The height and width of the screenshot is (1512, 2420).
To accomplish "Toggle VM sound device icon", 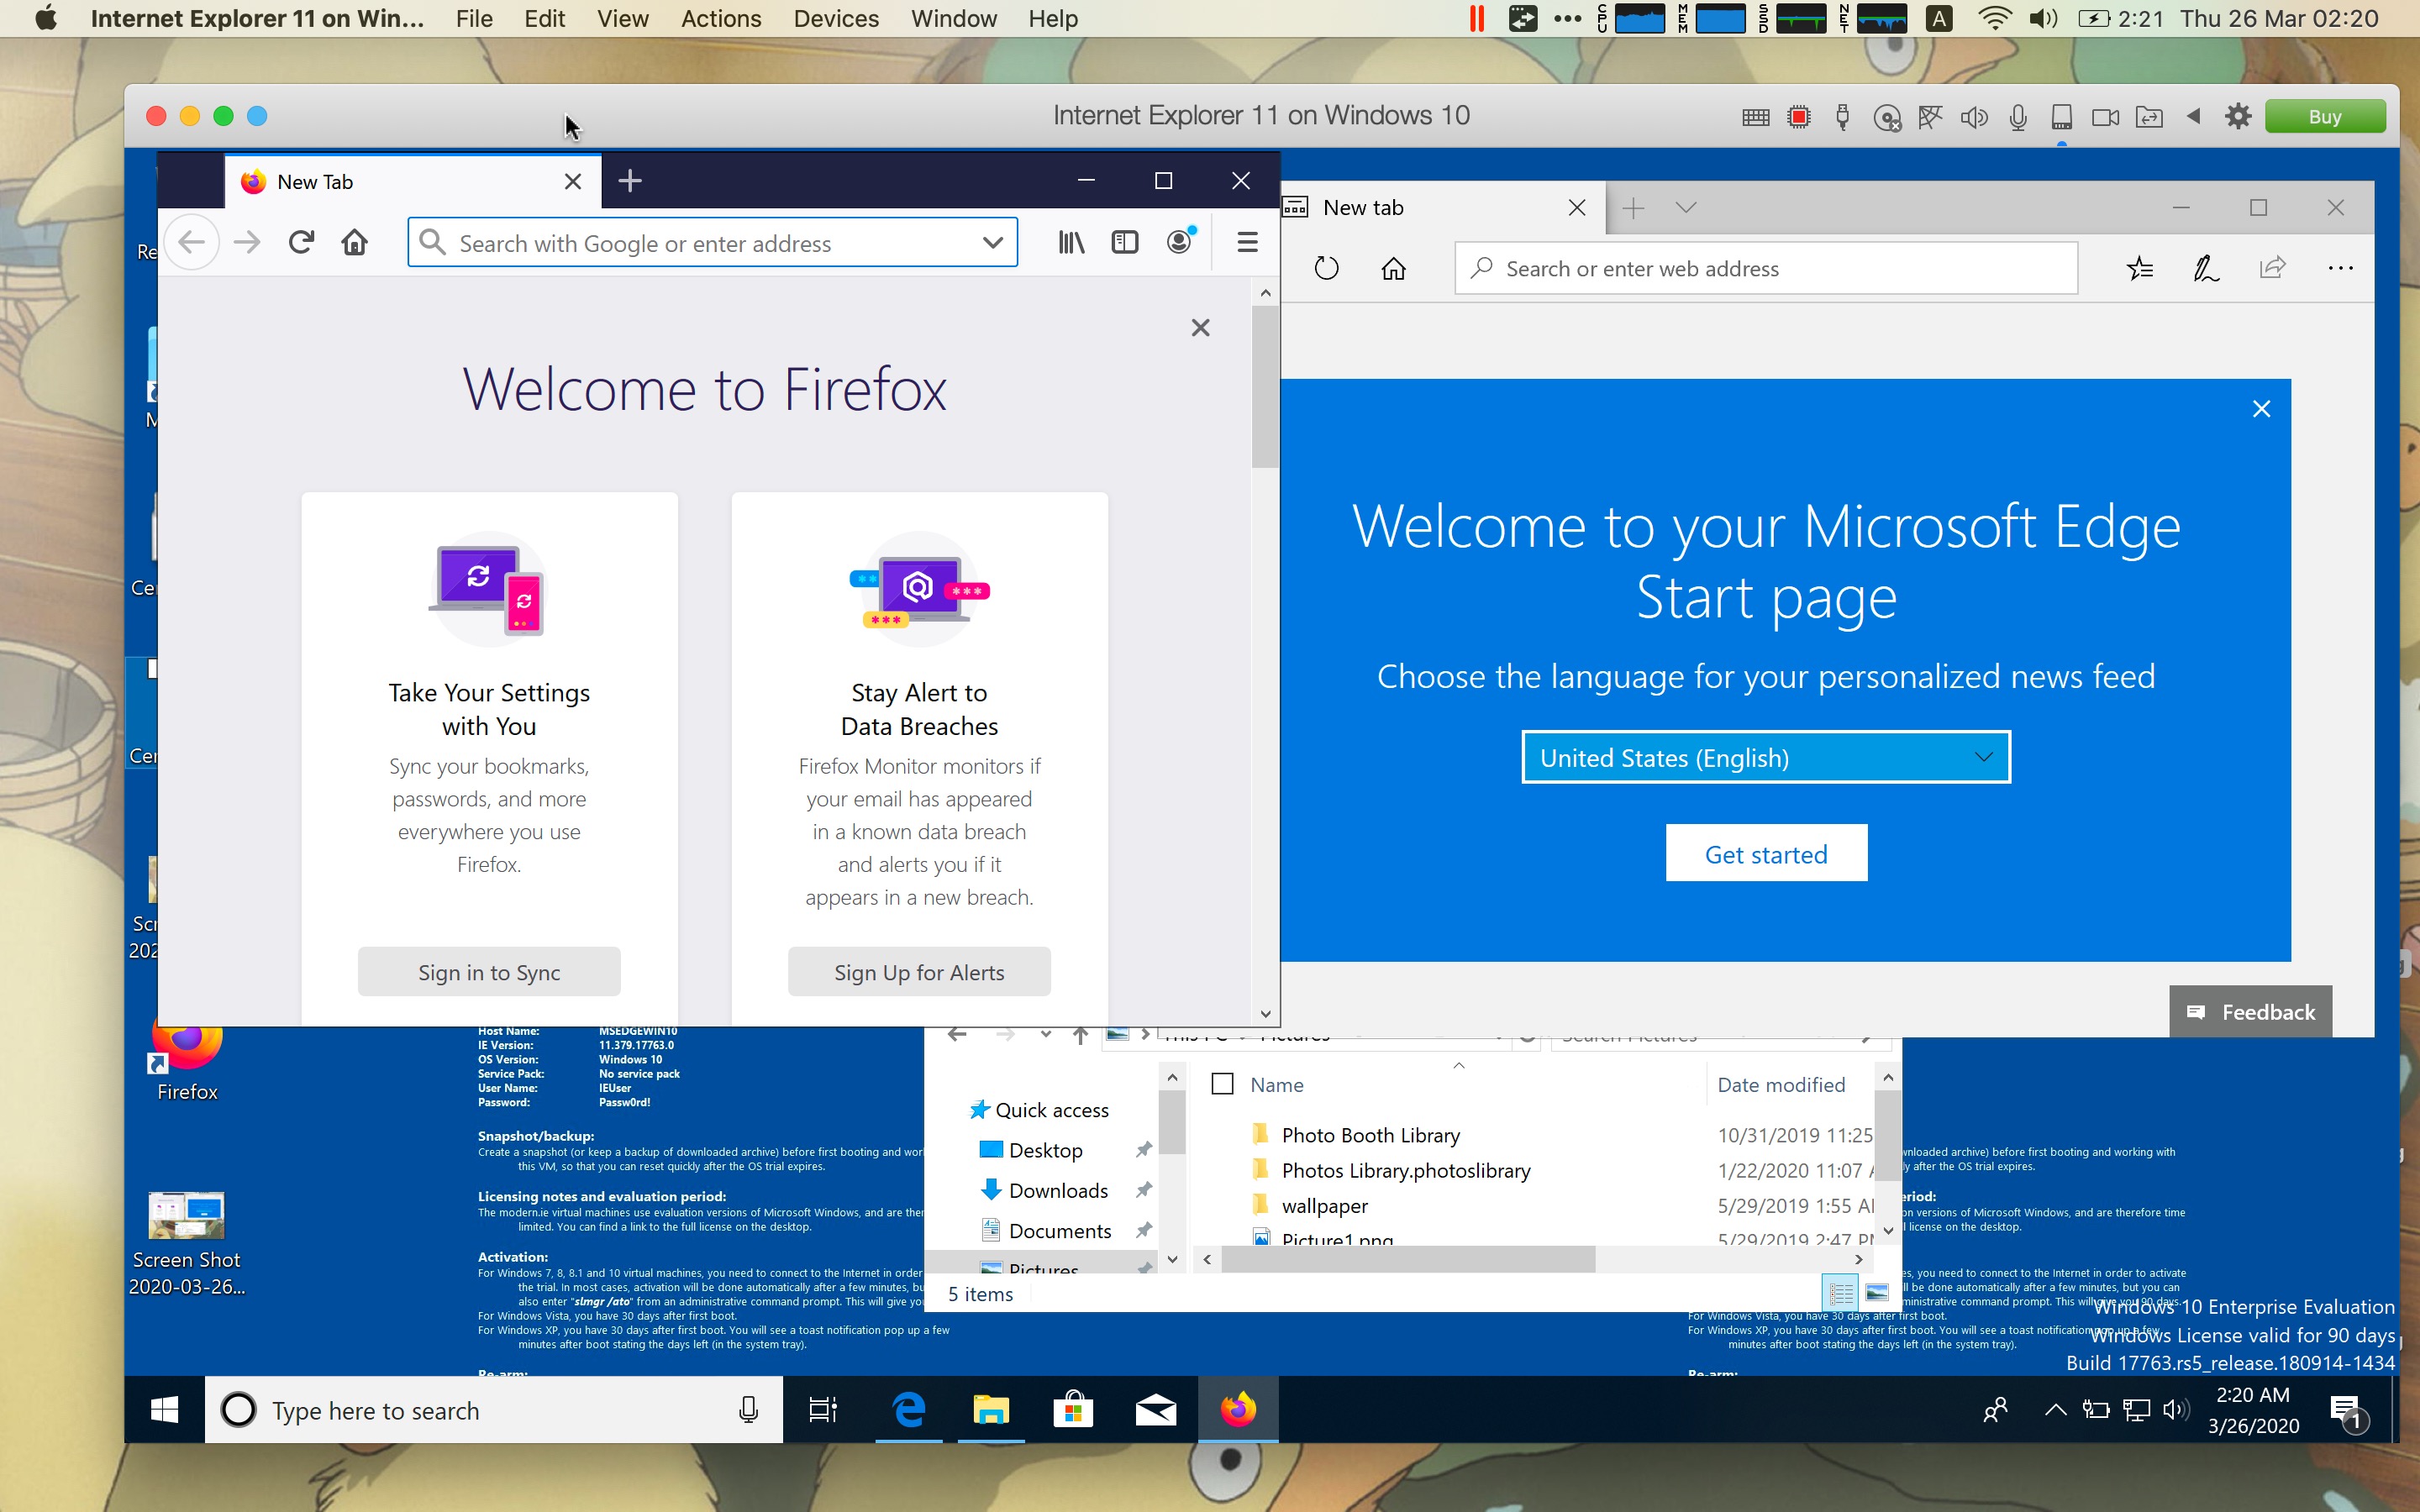I will [x=1974, y=117].
